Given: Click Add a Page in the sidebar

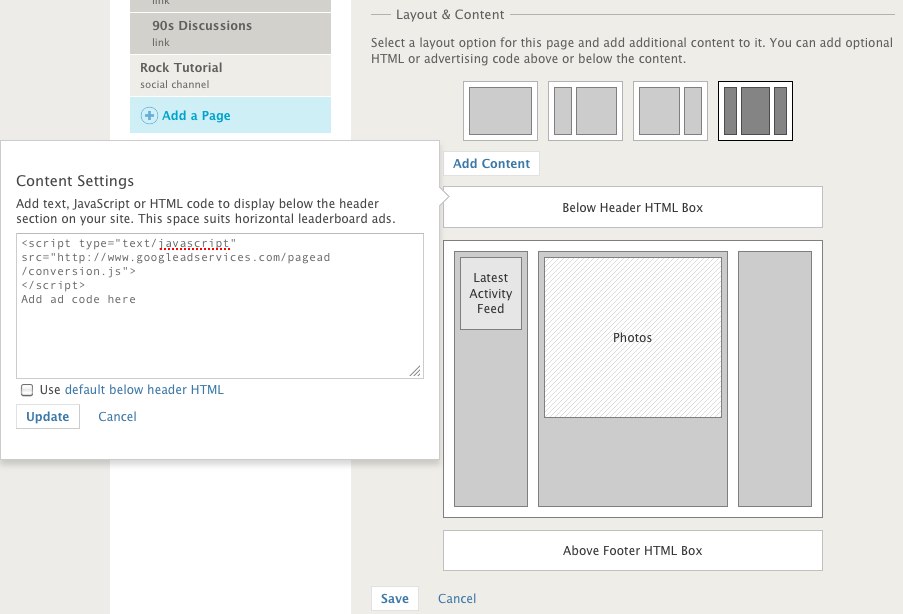Looking at the screenshot, I should click(x=230, y=115).
